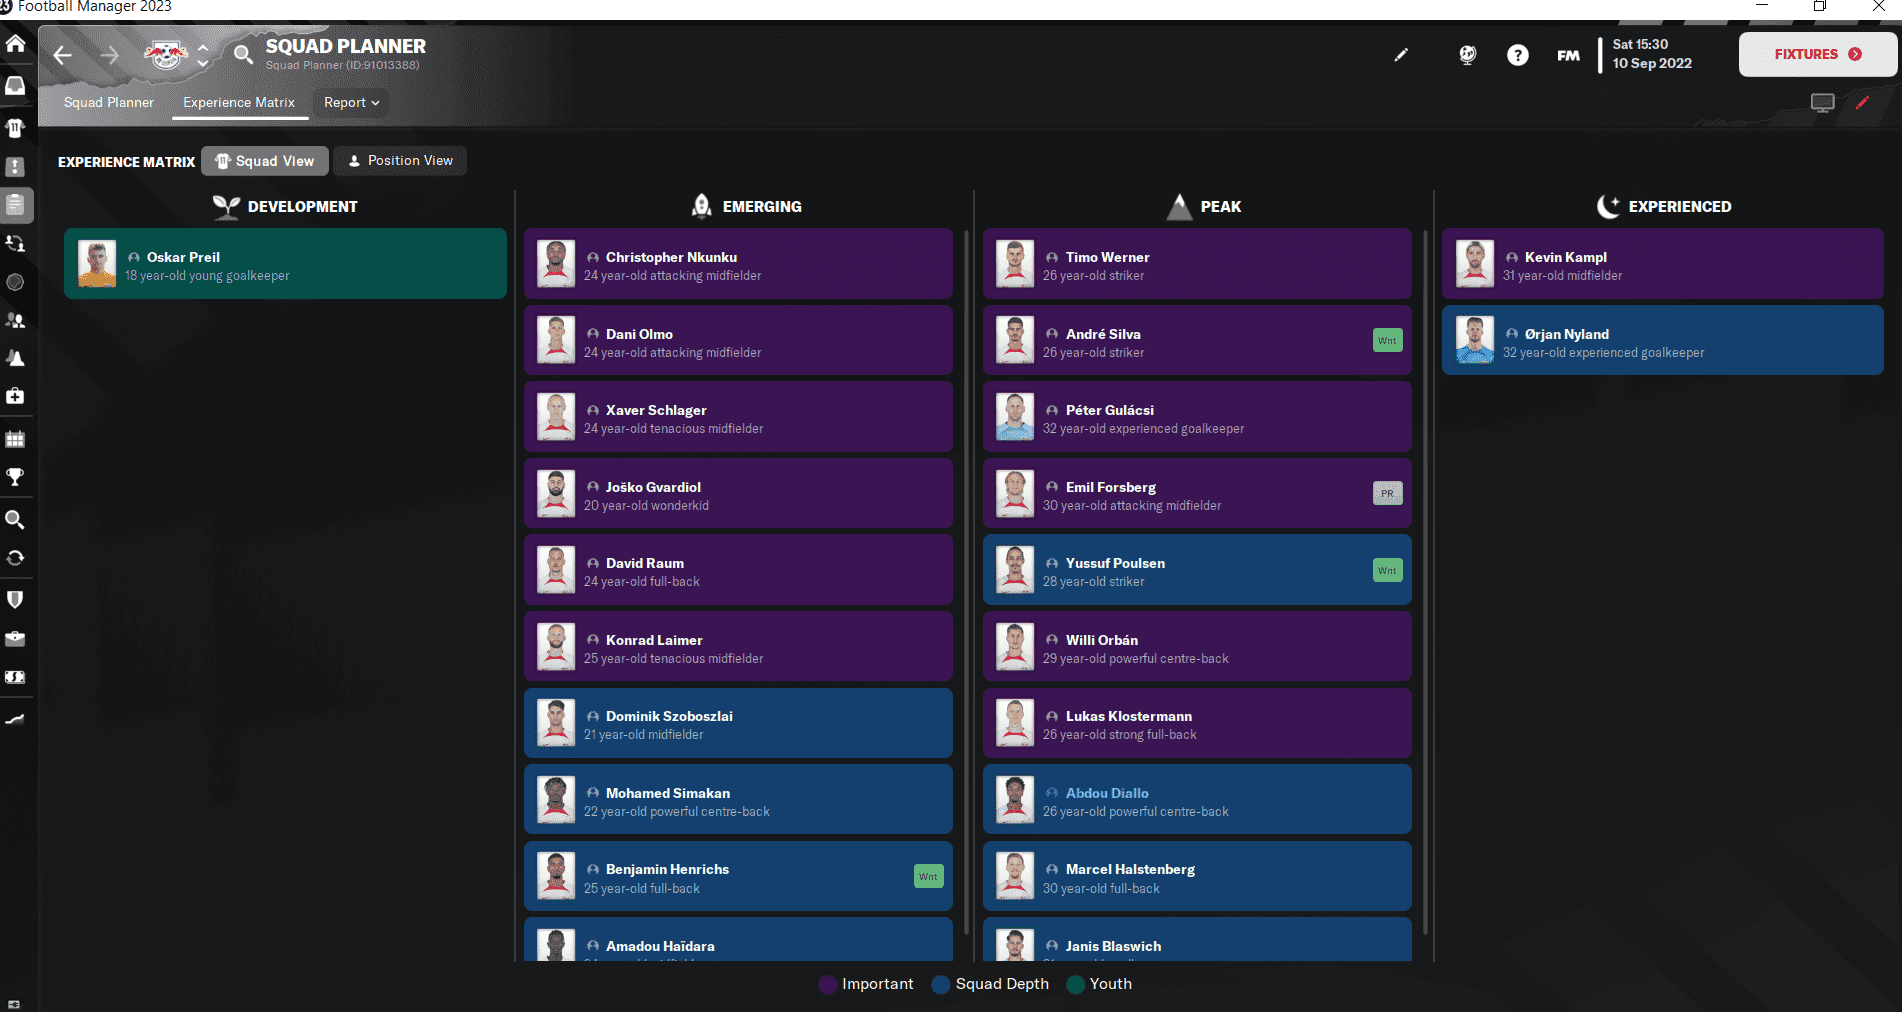
Task: Open the help question mark icon
Action: (x=1518, y=55)
